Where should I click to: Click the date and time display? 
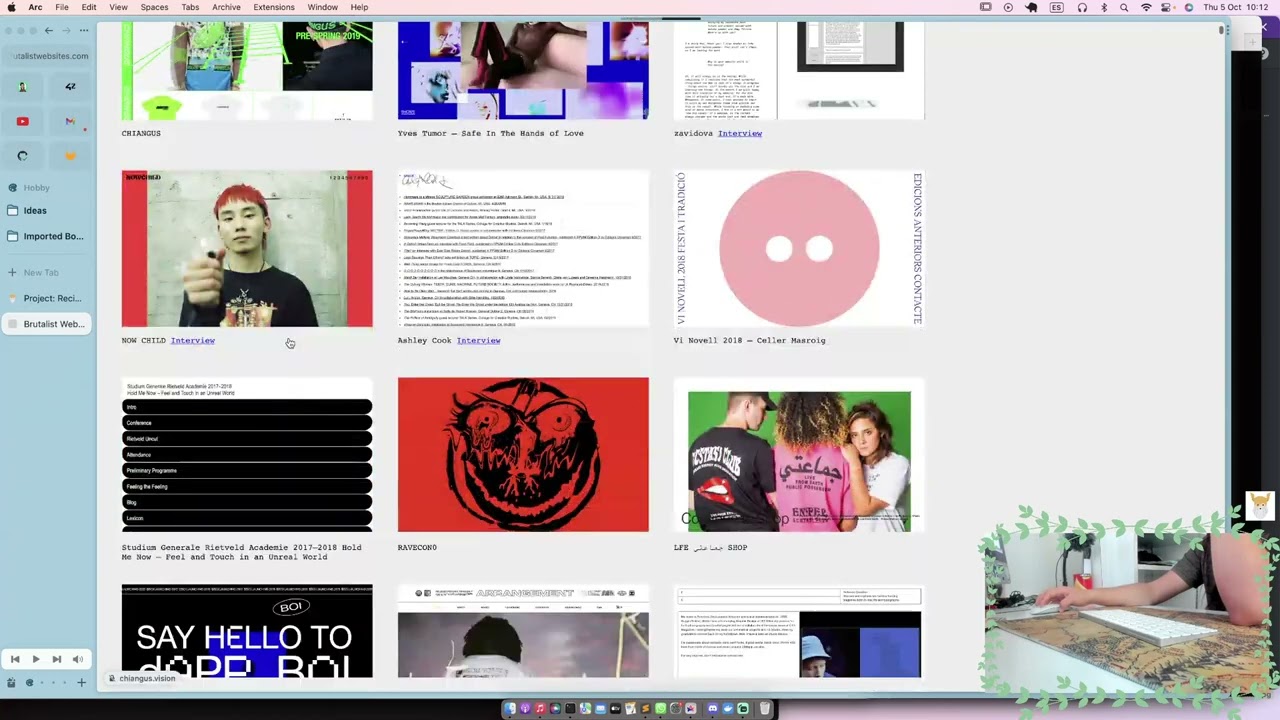click(x=1237, y=7)
